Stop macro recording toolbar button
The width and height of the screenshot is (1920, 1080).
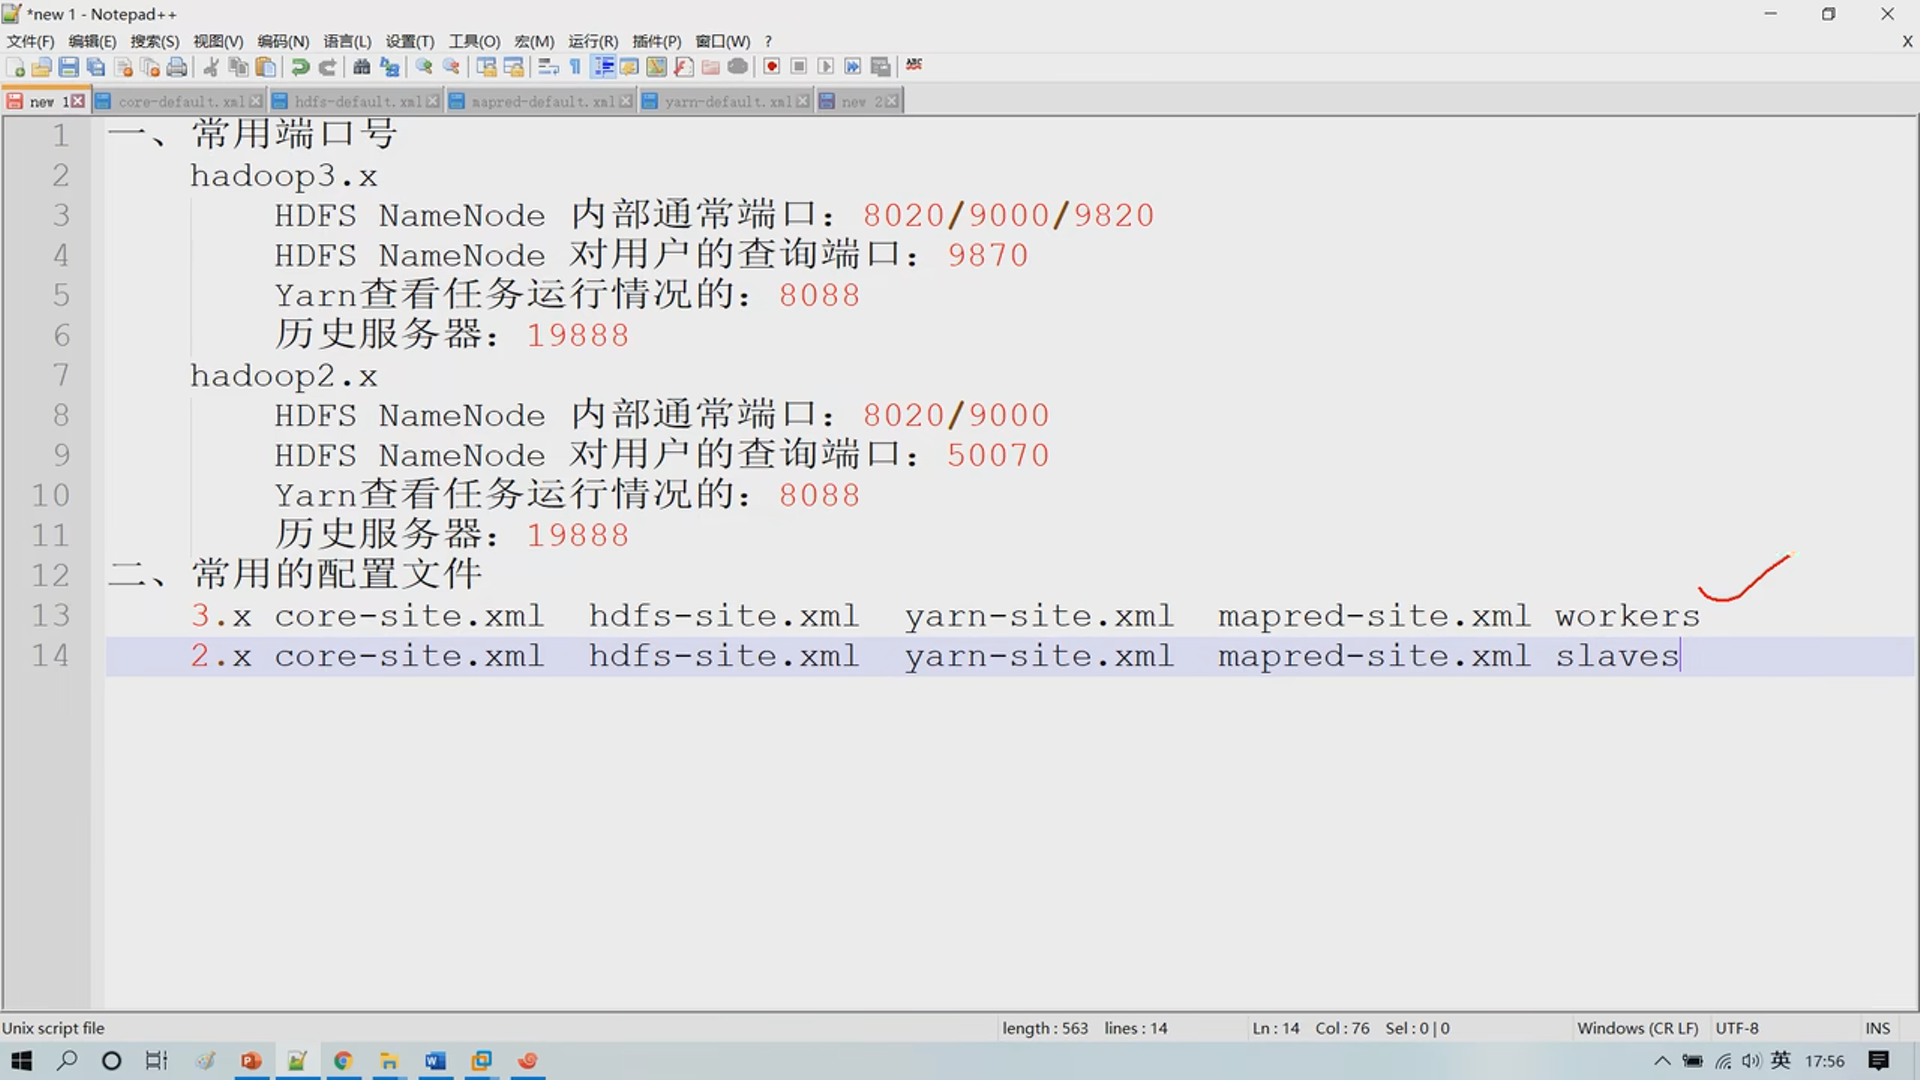tap(799, 67)
